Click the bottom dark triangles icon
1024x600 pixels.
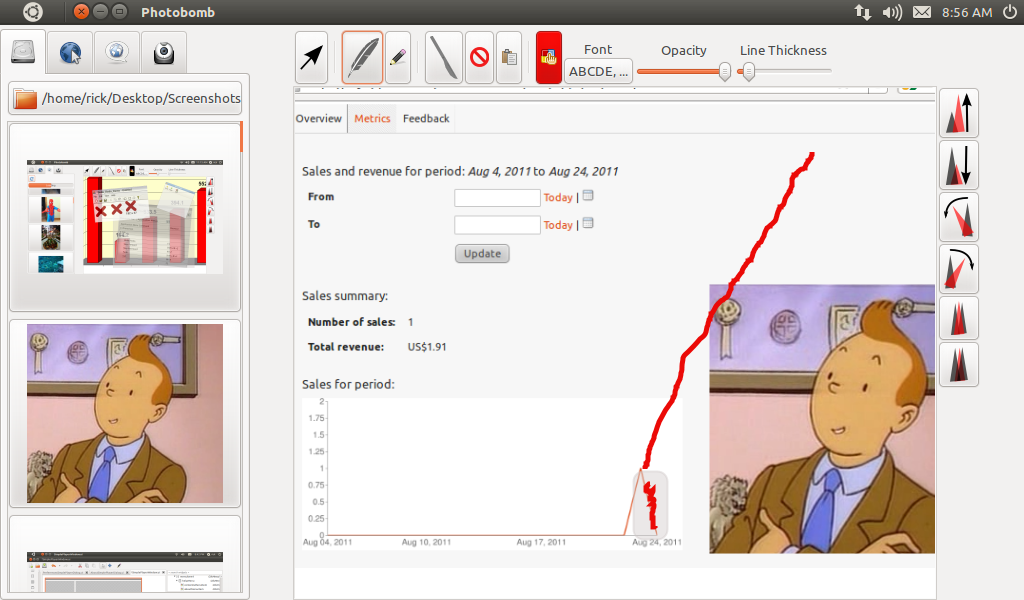pos(959,364)
